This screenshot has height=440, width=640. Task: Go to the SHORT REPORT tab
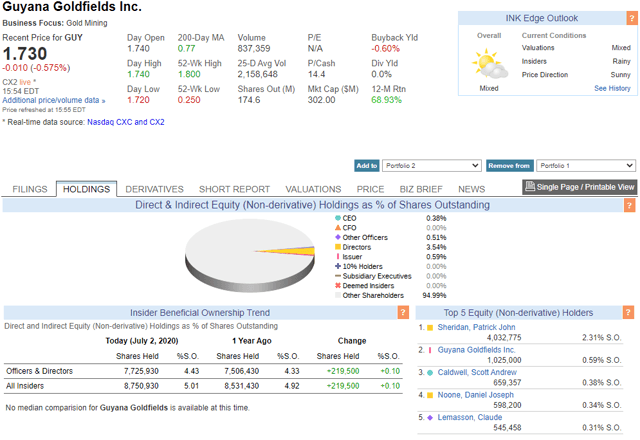pos(234,189)
